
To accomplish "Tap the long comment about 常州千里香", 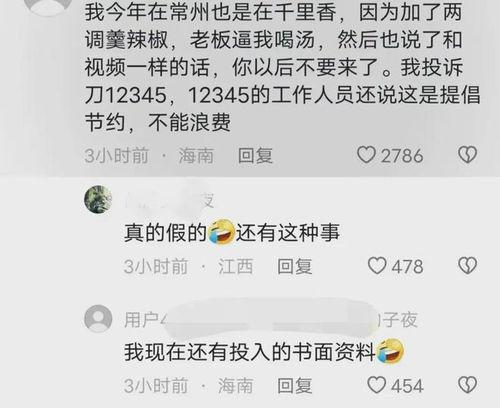I will tap(282, 67).
